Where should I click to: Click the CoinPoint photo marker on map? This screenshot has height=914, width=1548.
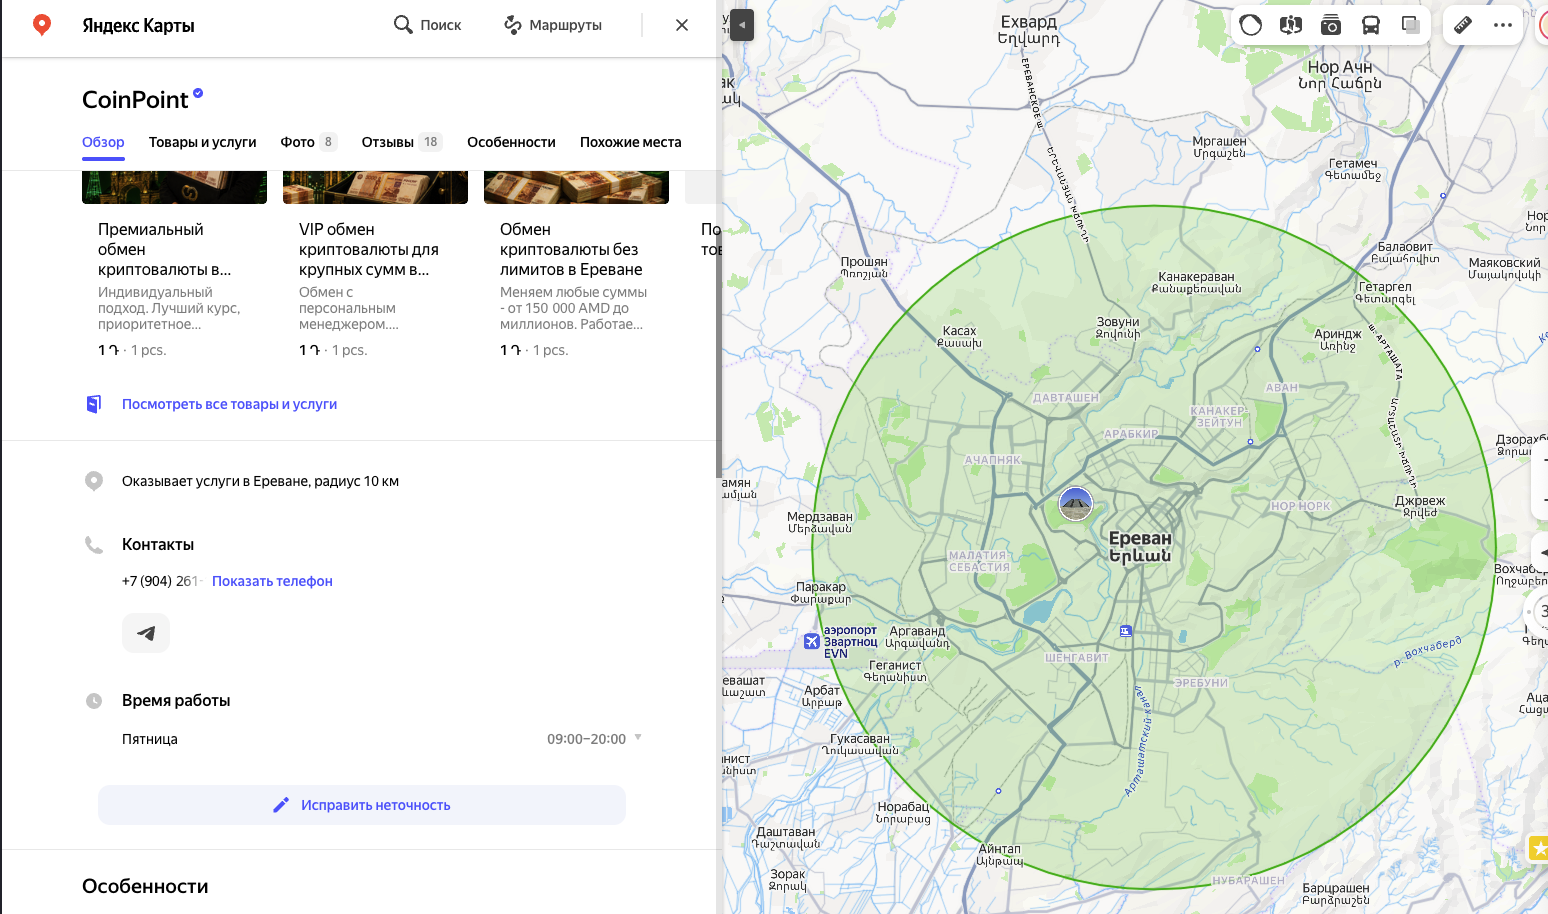click(1076, 504)
